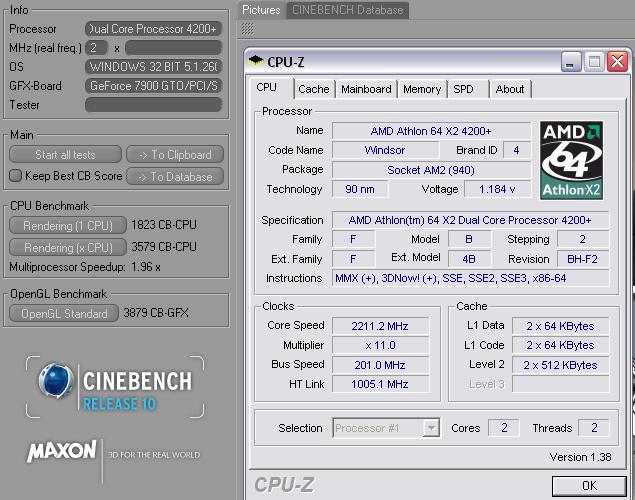Click OK in the CPU-Z window
Viewport: 635px width, 500px height.
(589, 485)
